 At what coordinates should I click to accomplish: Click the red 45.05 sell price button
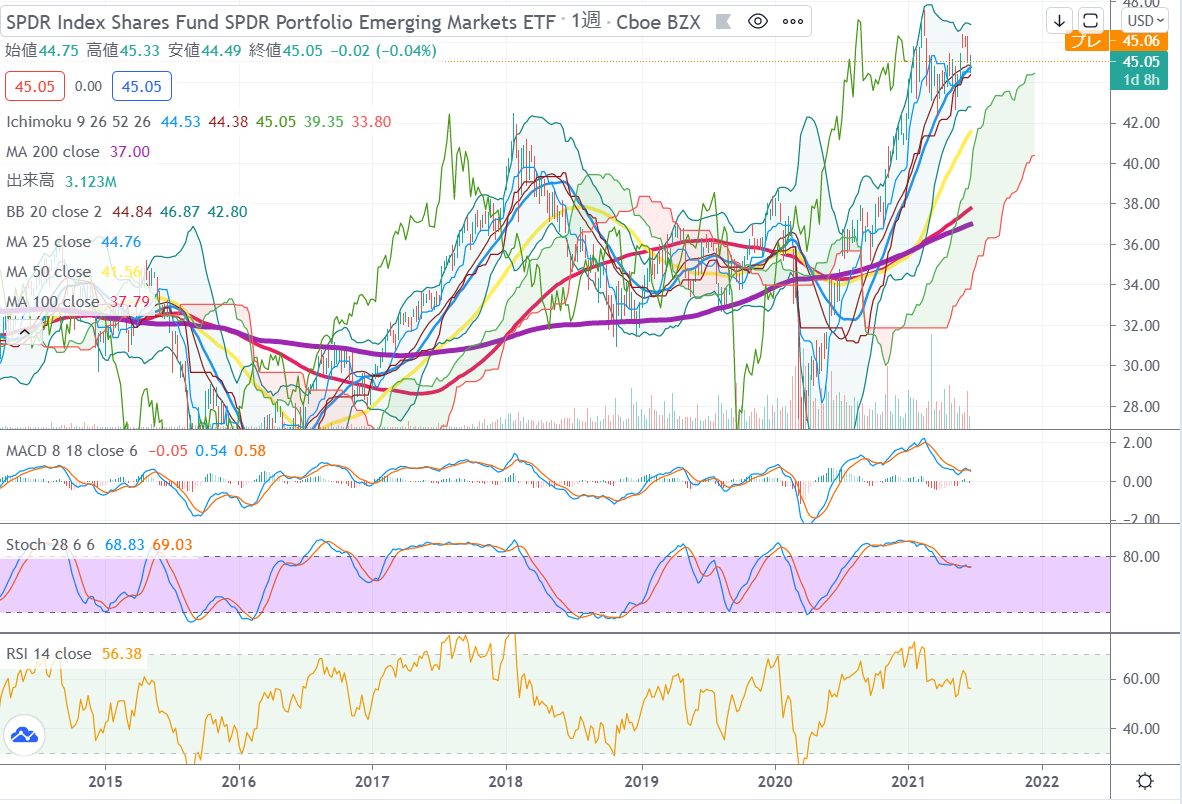(x=35, y=87)
